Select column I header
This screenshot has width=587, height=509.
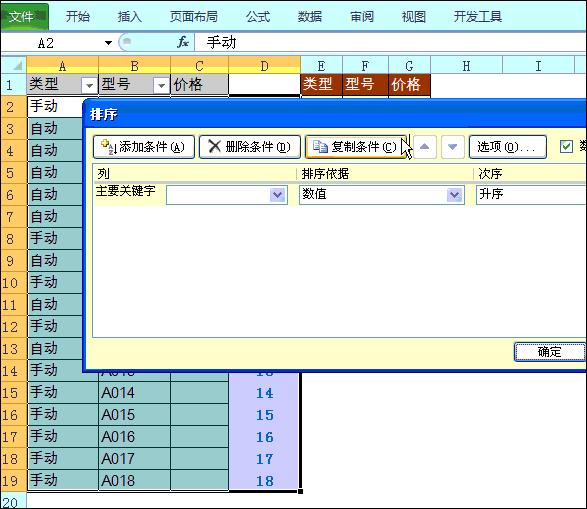[x=538, y=66]
